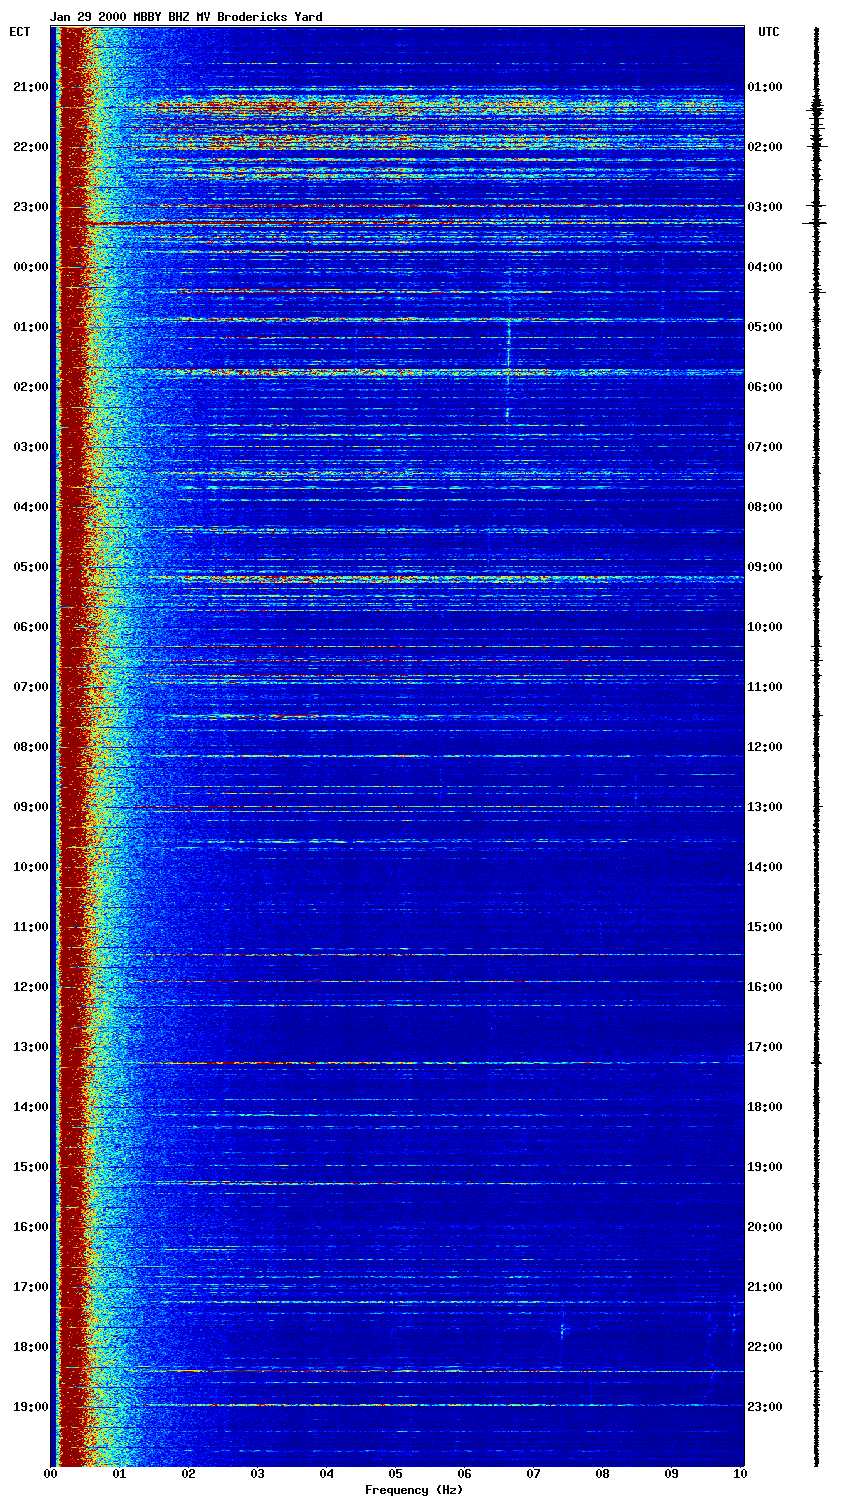Click the 16:00 ECT time label
The height and width of the screenshot is (1500, 852).
[x=31, y=1227]
